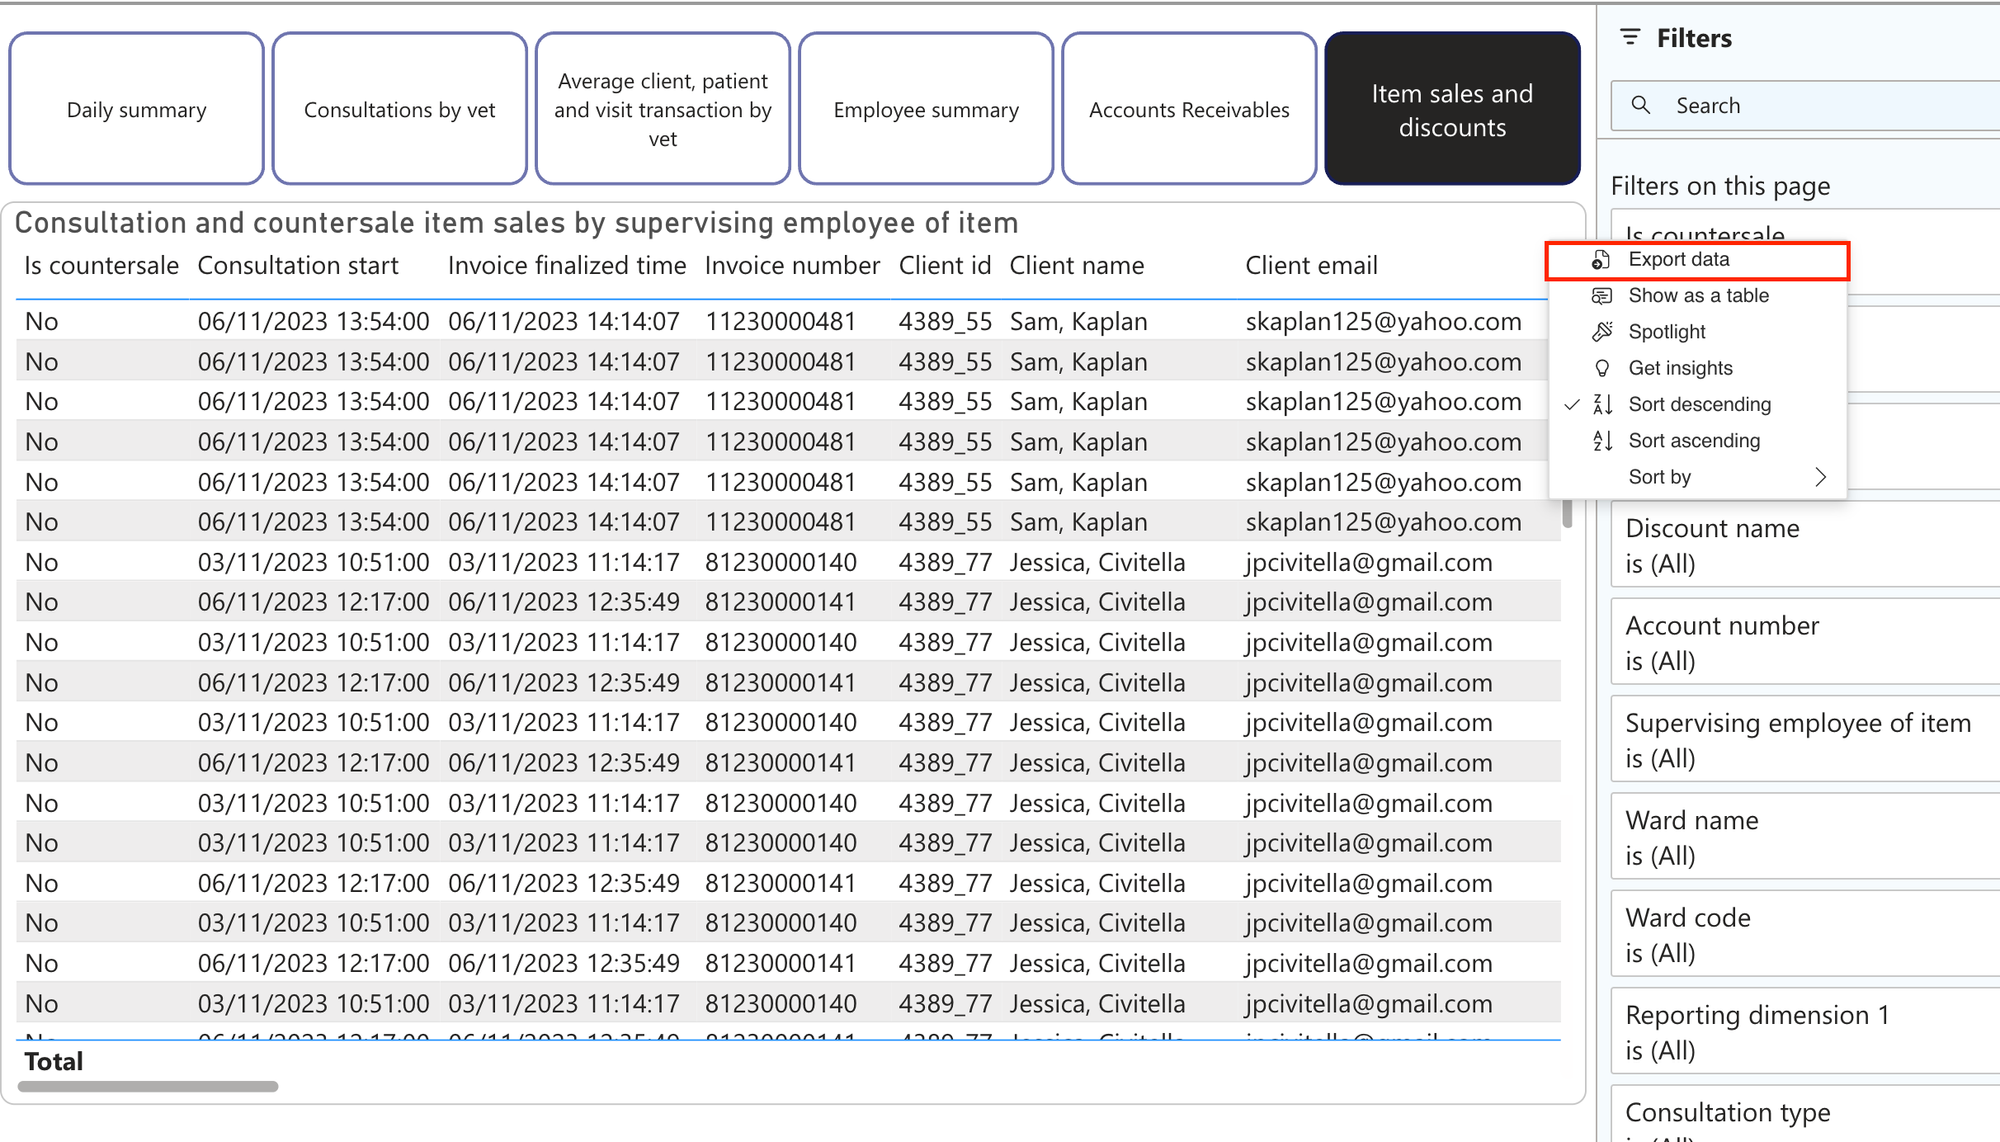Sort by Invoice finalized time column header

click(x=567, y=266)
